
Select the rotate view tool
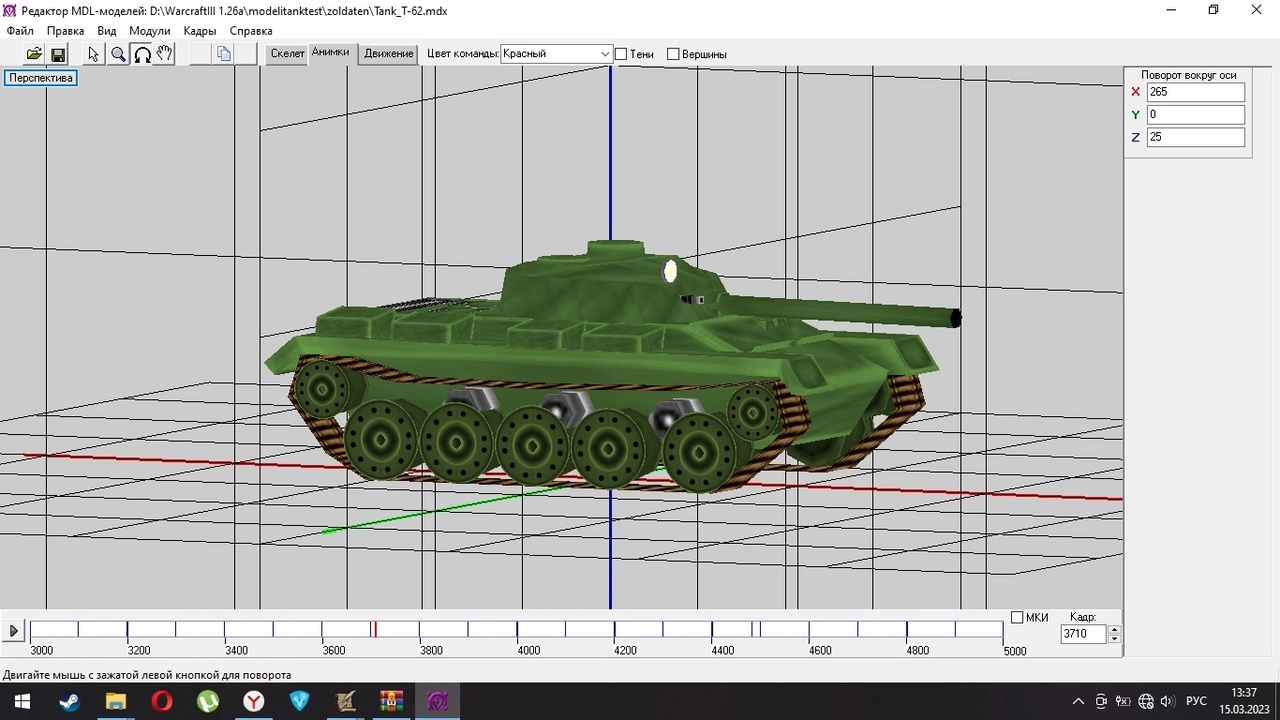coord(142,54)
